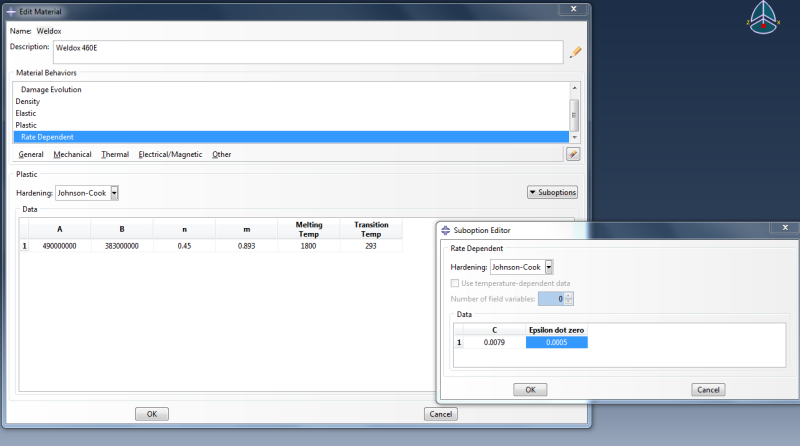Screen dimensions: 800x446
Task: Cancel the Suboption Editor dialog
Action: [708, 390]
